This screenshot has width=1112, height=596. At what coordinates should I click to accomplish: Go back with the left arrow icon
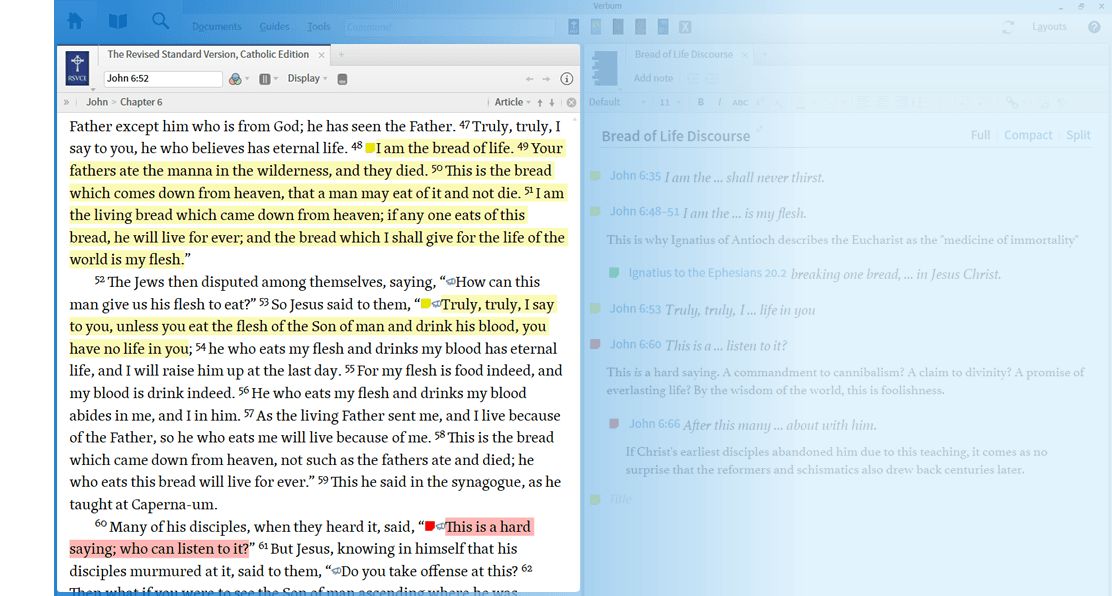click(x=529, y=79)
